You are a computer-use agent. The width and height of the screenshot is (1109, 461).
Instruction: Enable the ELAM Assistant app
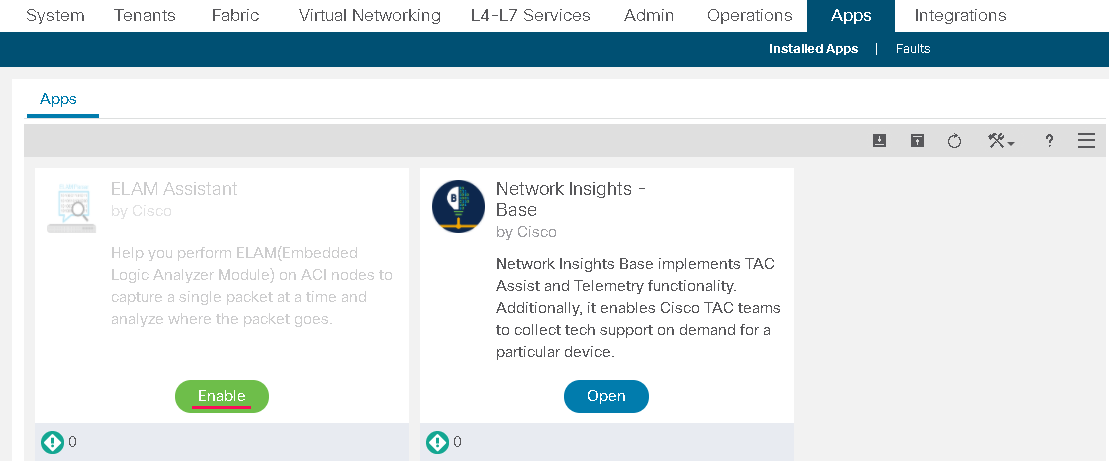coord(222,396)
